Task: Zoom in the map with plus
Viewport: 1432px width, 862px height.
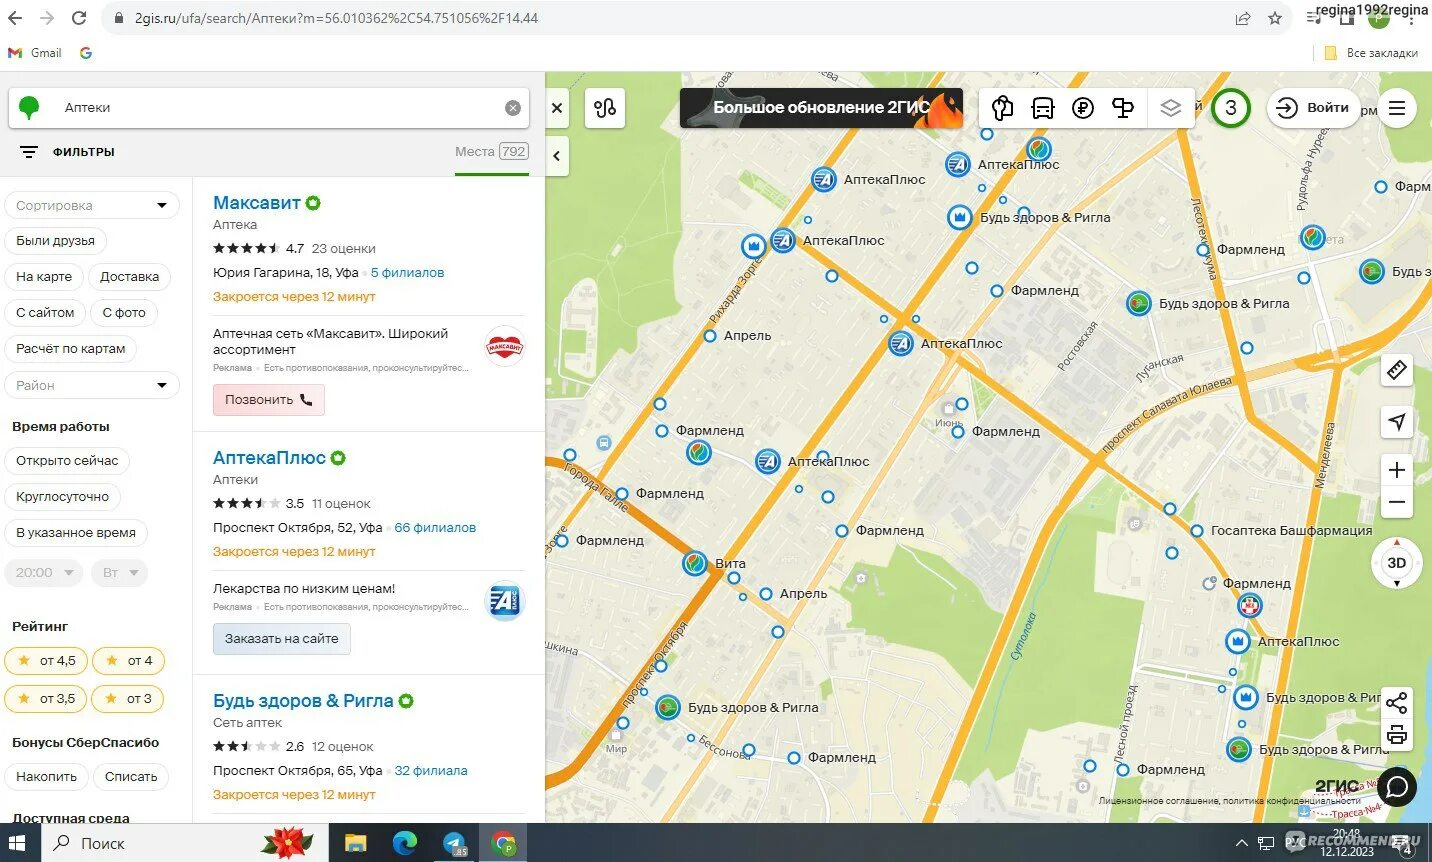Action: pos(1397,470)
